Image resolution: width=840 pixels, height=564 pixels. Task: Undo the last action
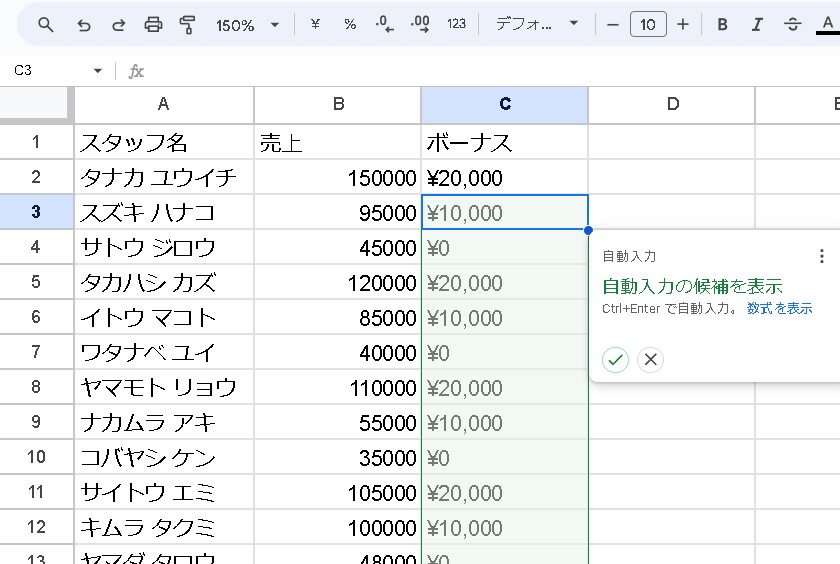tap(84, 25)
